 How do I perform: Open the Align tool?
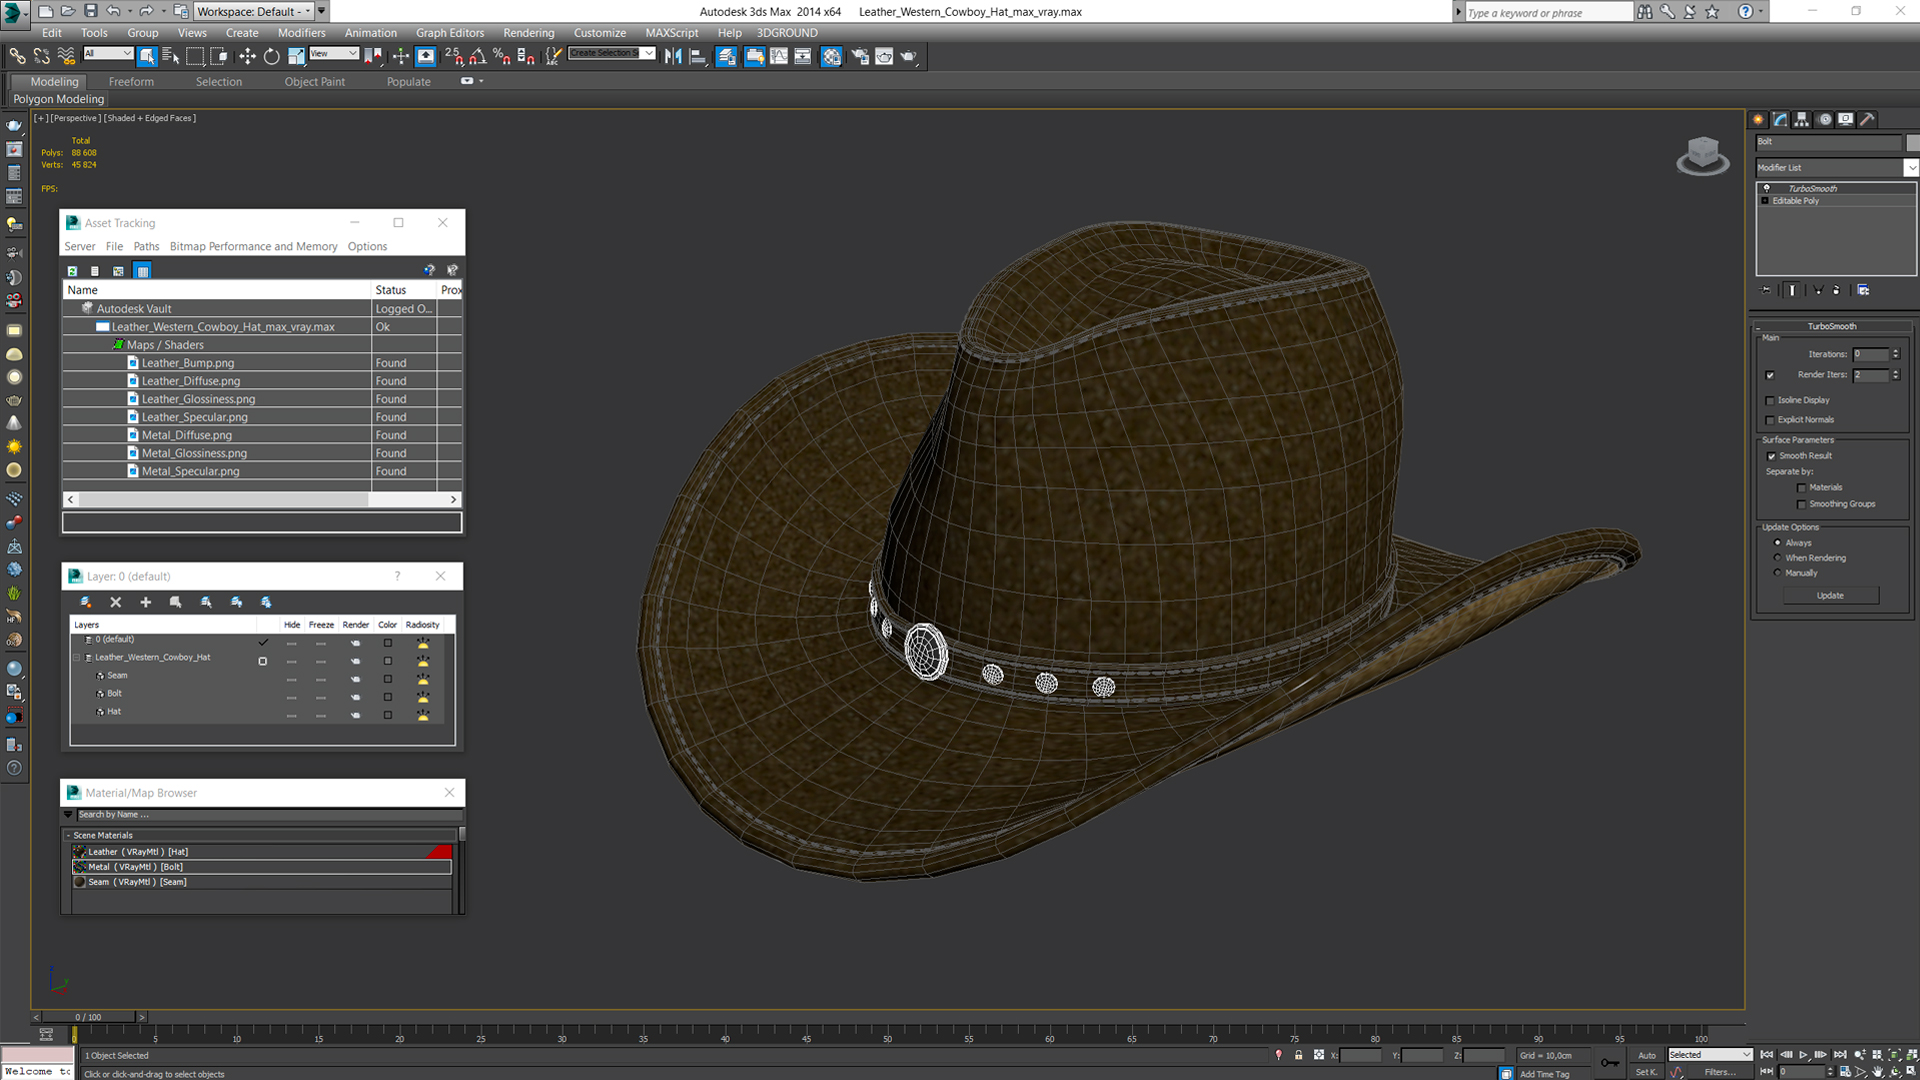tap(698, 56)
